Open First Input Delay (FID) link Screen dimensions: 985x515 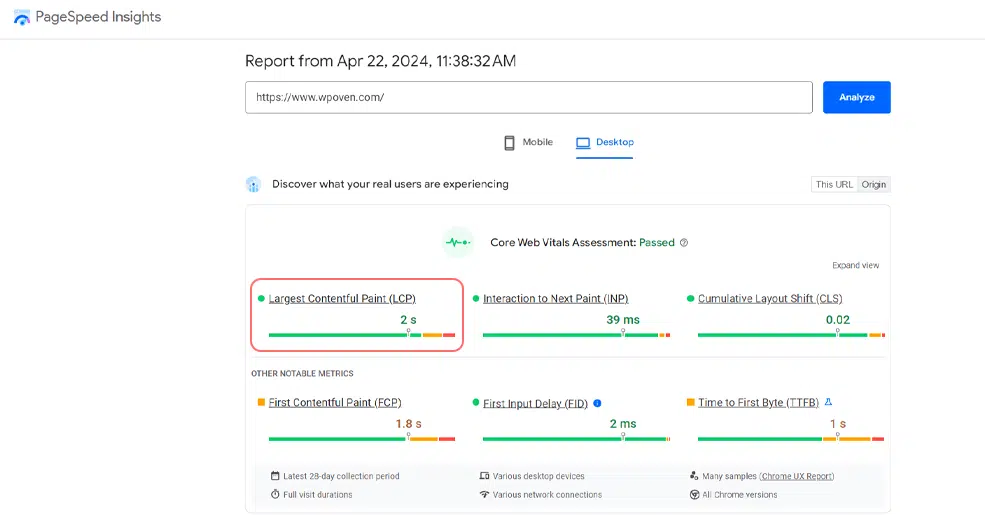click(535, 403)
